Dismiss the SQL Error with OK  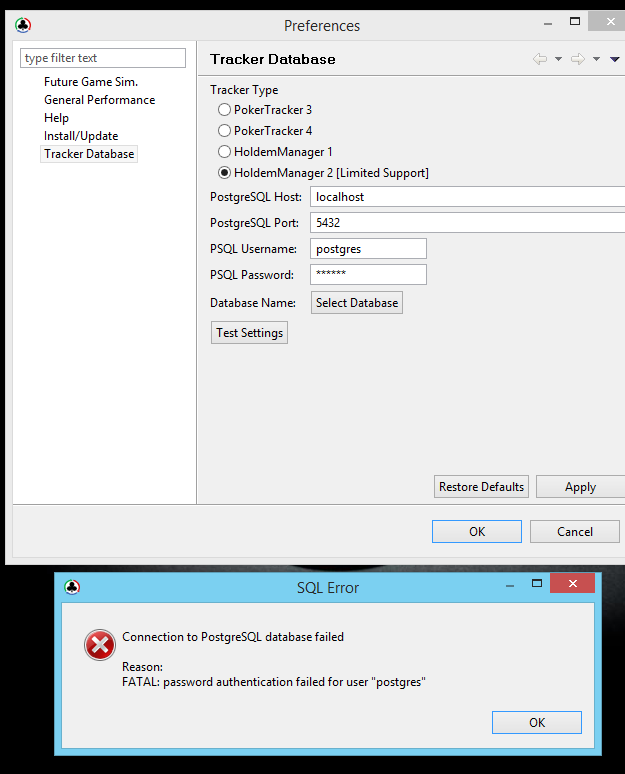537,723
